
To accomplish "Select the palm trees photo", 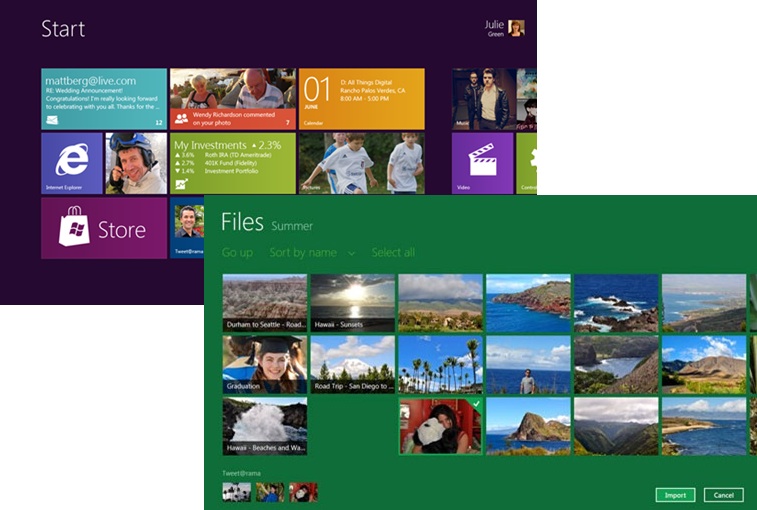I will click(440, 365).
